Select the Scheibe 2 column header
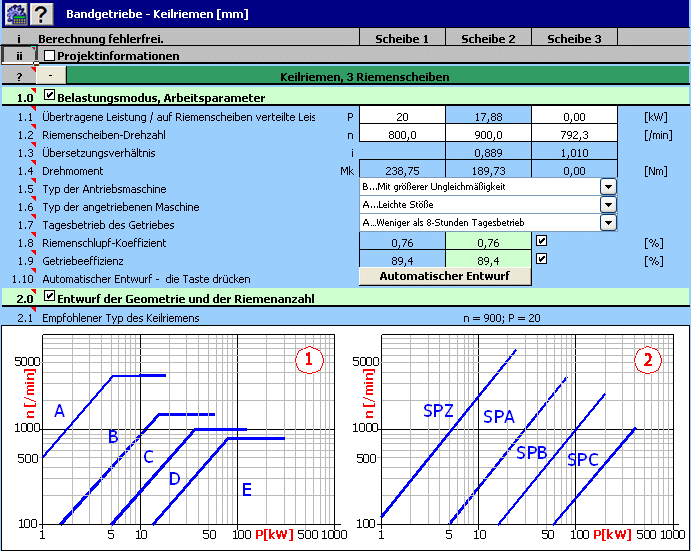The height and width of the screenshot is (551, 691). click(x=488, y=38)
